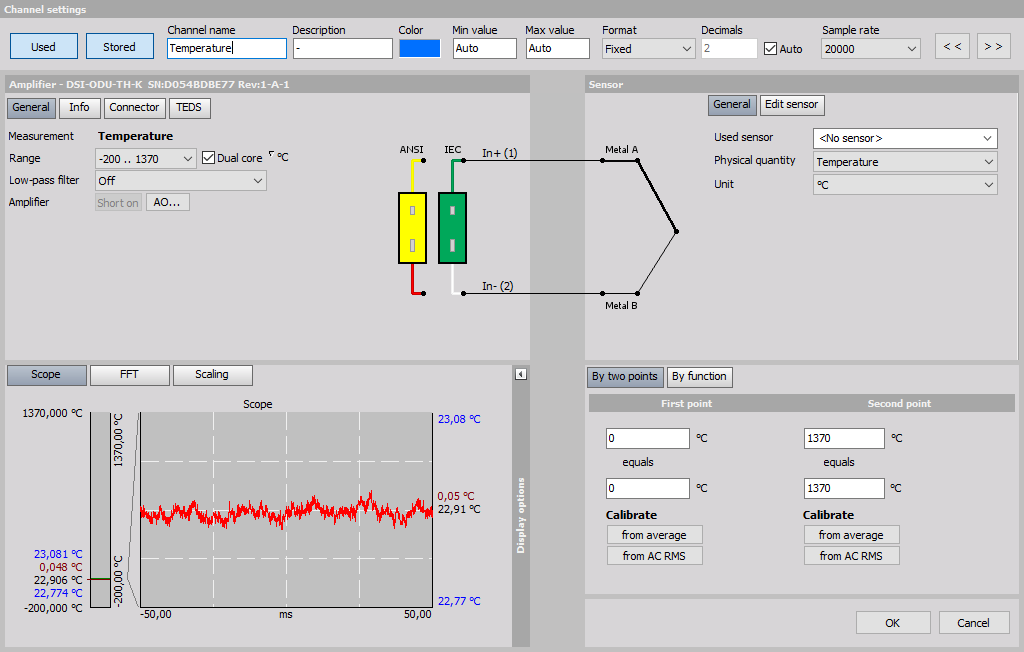The height and width of the screenshot is (652, 1024).
Task: Click the Second point bottom 1370 field
Action: coord(844,489)
